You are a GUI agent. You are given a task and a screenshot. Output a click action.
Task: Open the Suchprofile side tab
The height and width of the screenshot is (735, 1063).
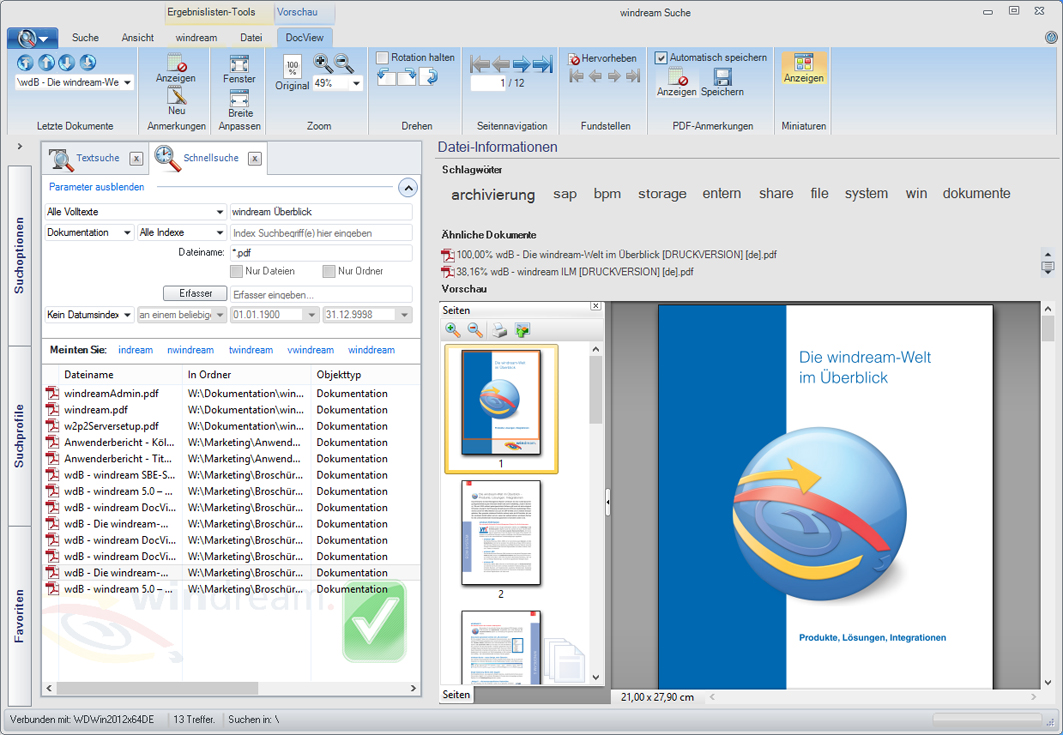coord(19,436)
